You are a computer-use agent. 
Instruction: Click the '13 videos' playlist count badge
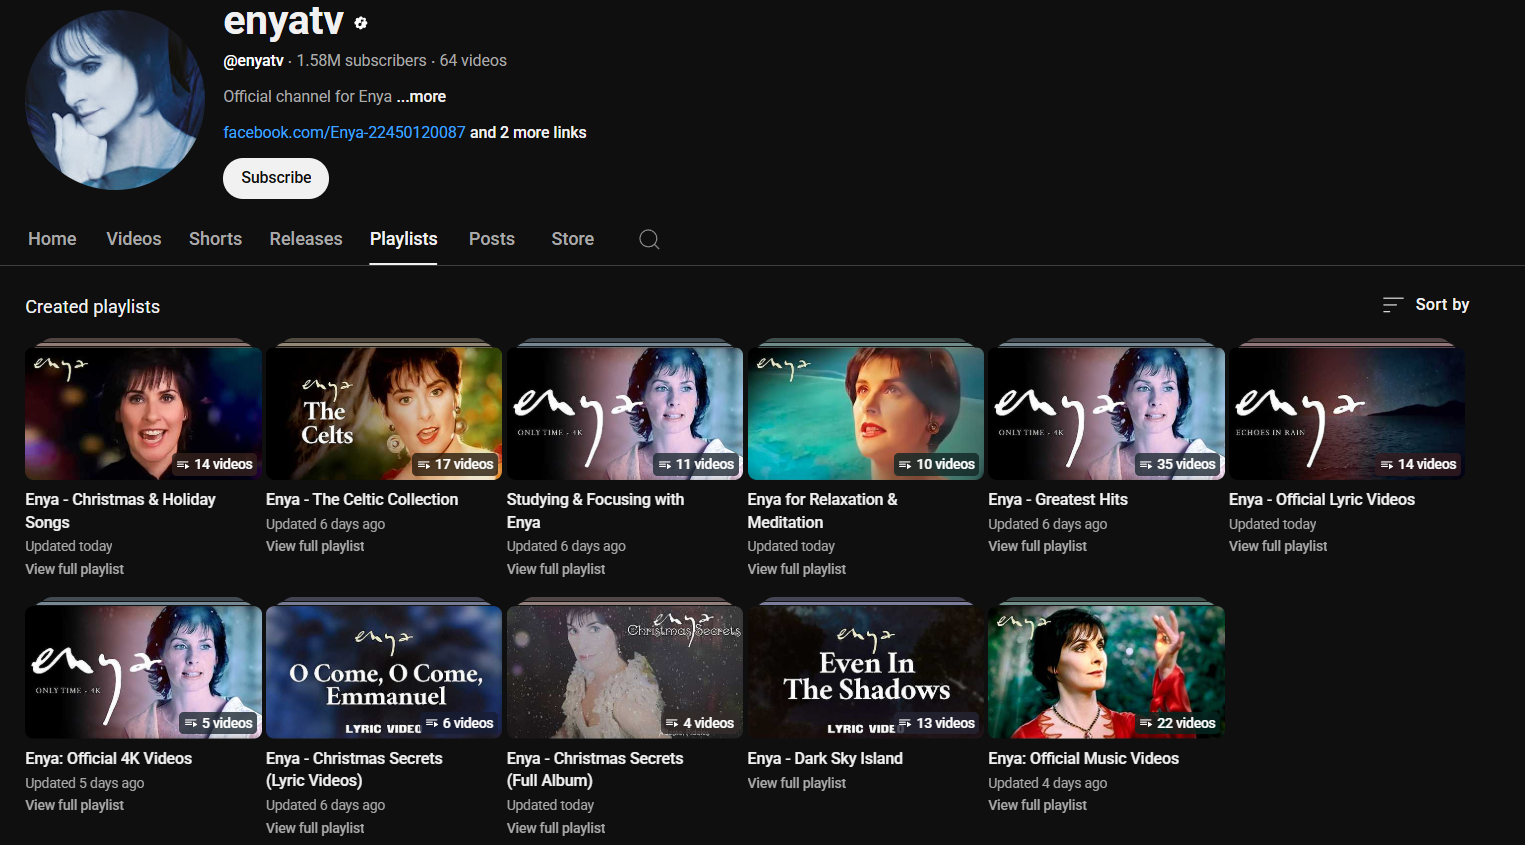(x=937, y=723)
